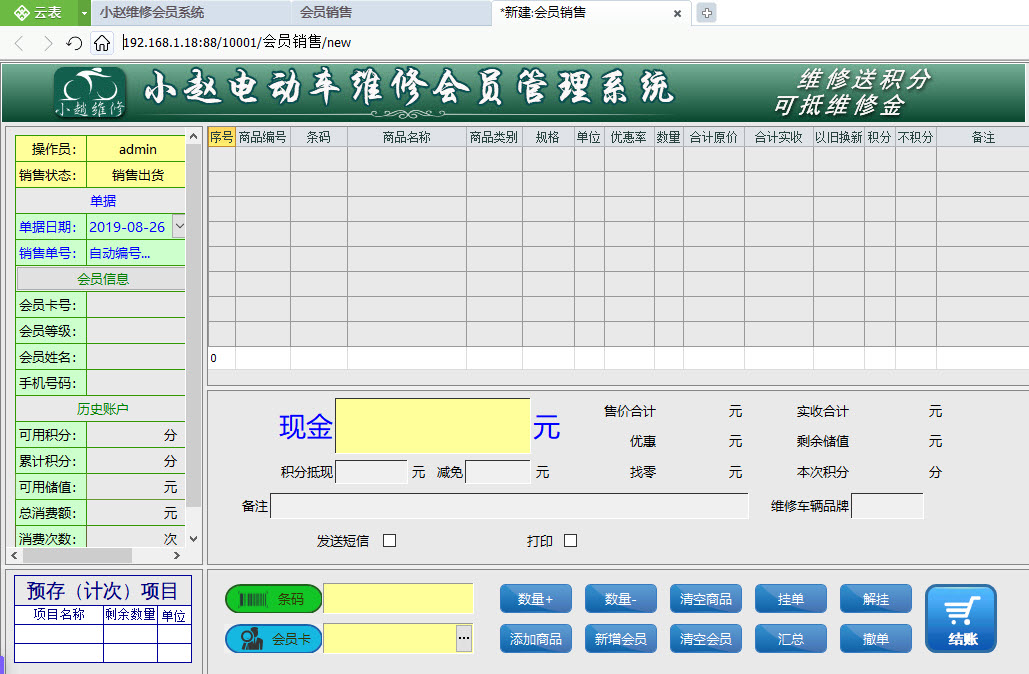This screenshot has height=674, width=1029.
Task: Click the left panel horizontal scroll left arrow
Action: [14, 555]
